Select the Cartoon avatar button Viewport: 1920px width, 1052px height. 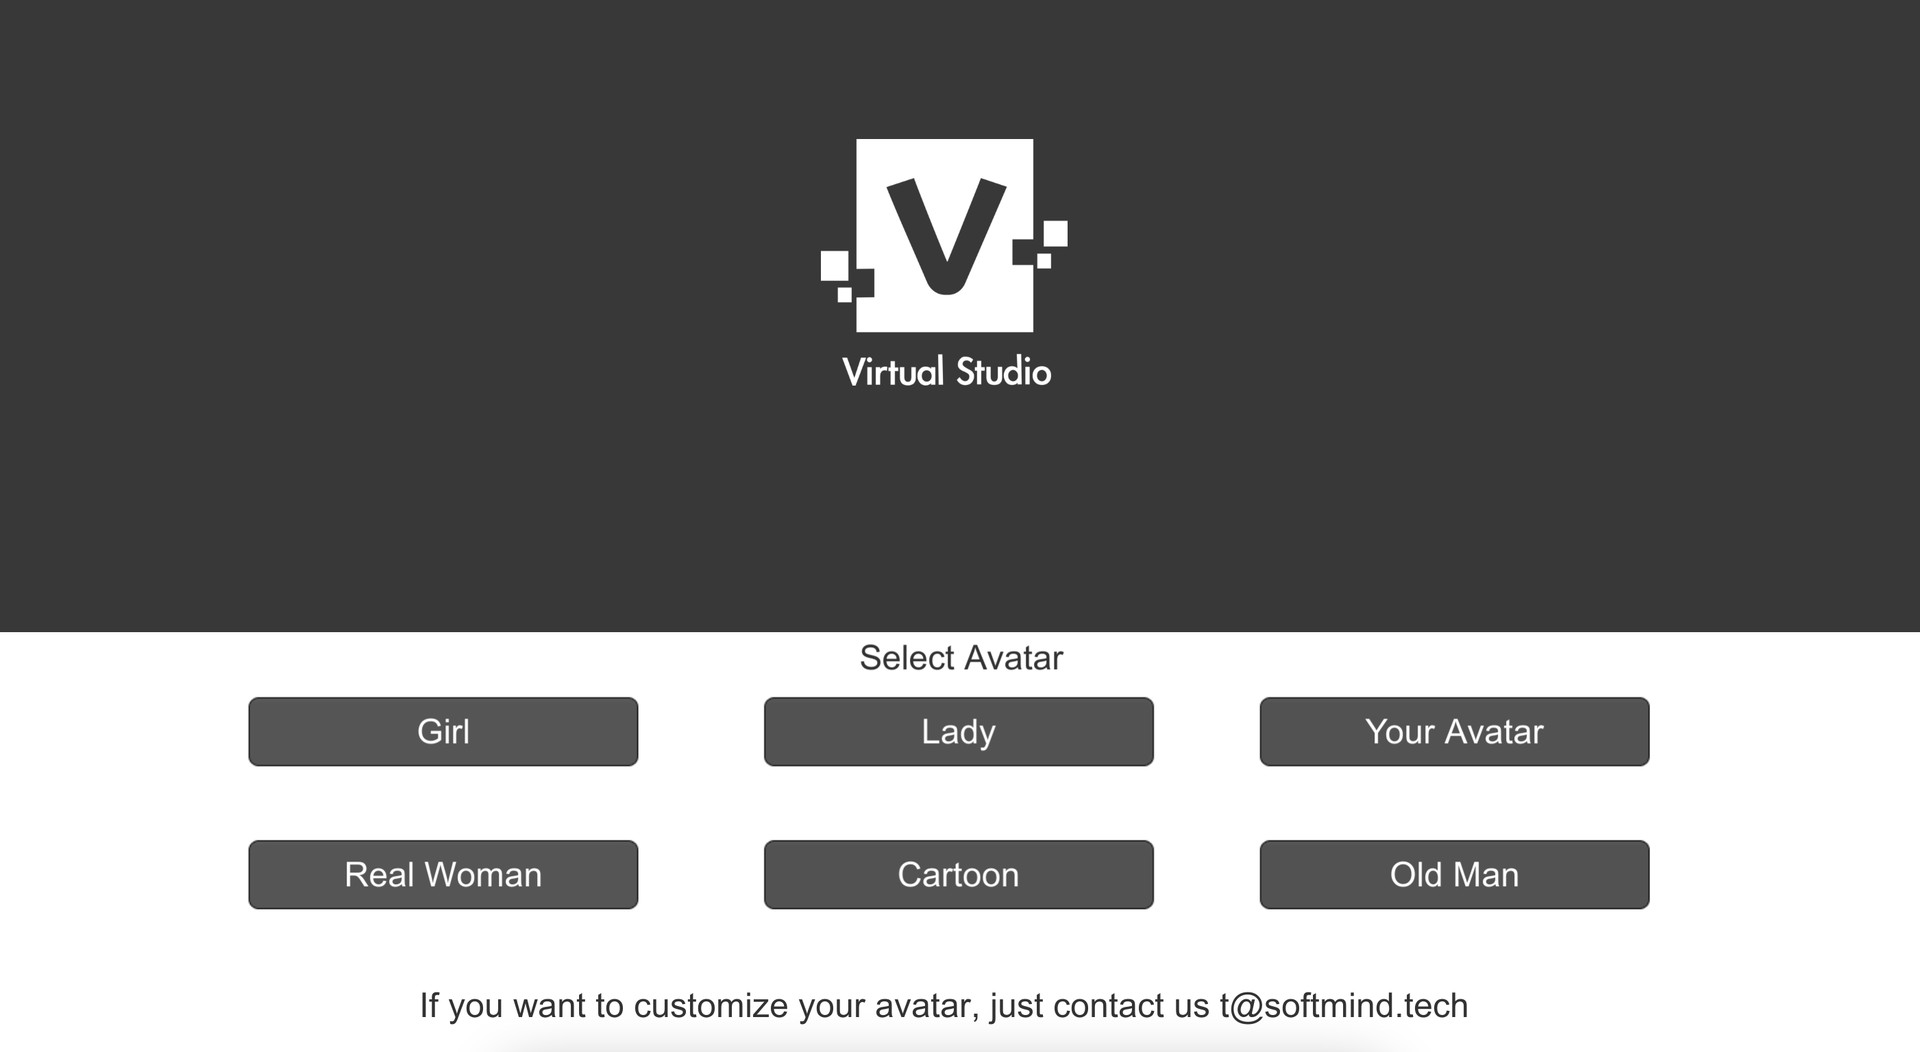[958, 875]
